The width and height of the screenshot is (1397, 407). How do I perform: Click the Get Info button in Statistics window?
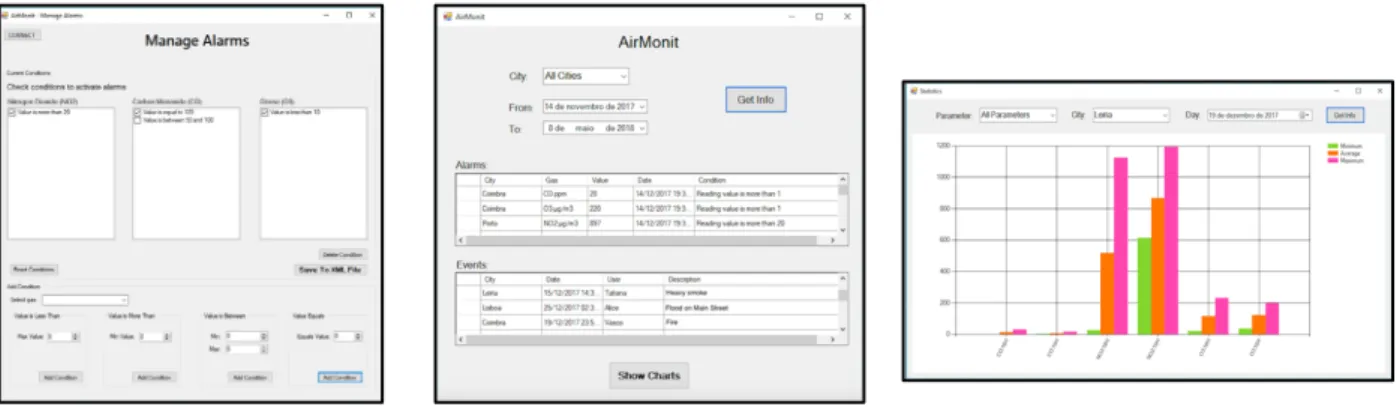[1346, 115]
